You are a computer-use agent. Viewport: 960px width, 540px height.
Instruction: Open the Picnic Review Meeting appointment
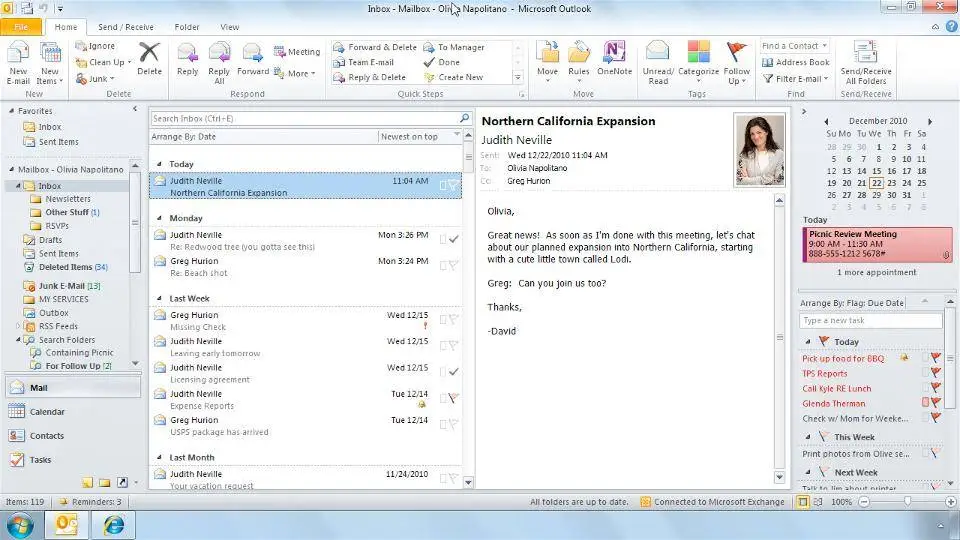coord(877,244)
